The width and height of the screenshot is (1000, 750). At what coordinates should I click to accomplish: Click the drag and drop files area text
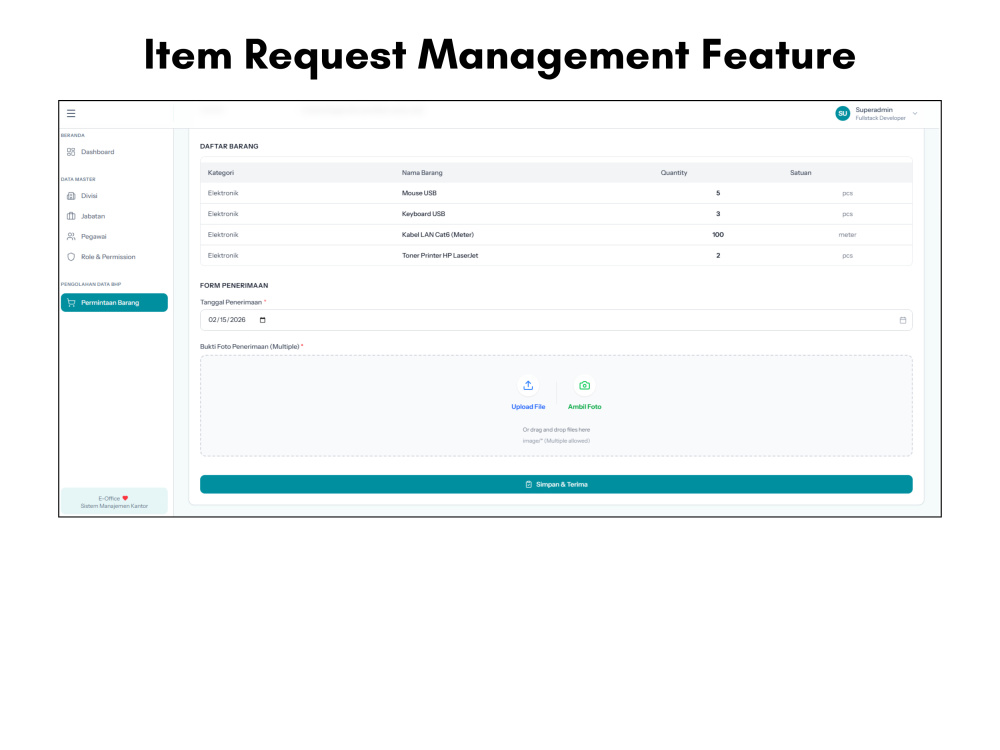tap(556, 430)
